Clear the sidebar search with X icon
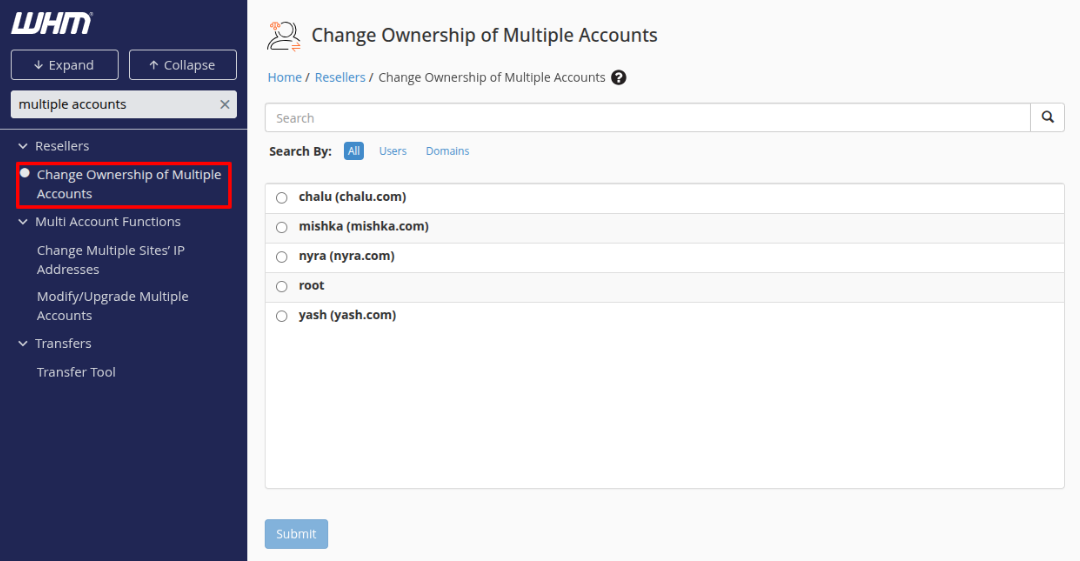Image resolution: width=1080 pixels, height=561 pixels. [225, 105]
